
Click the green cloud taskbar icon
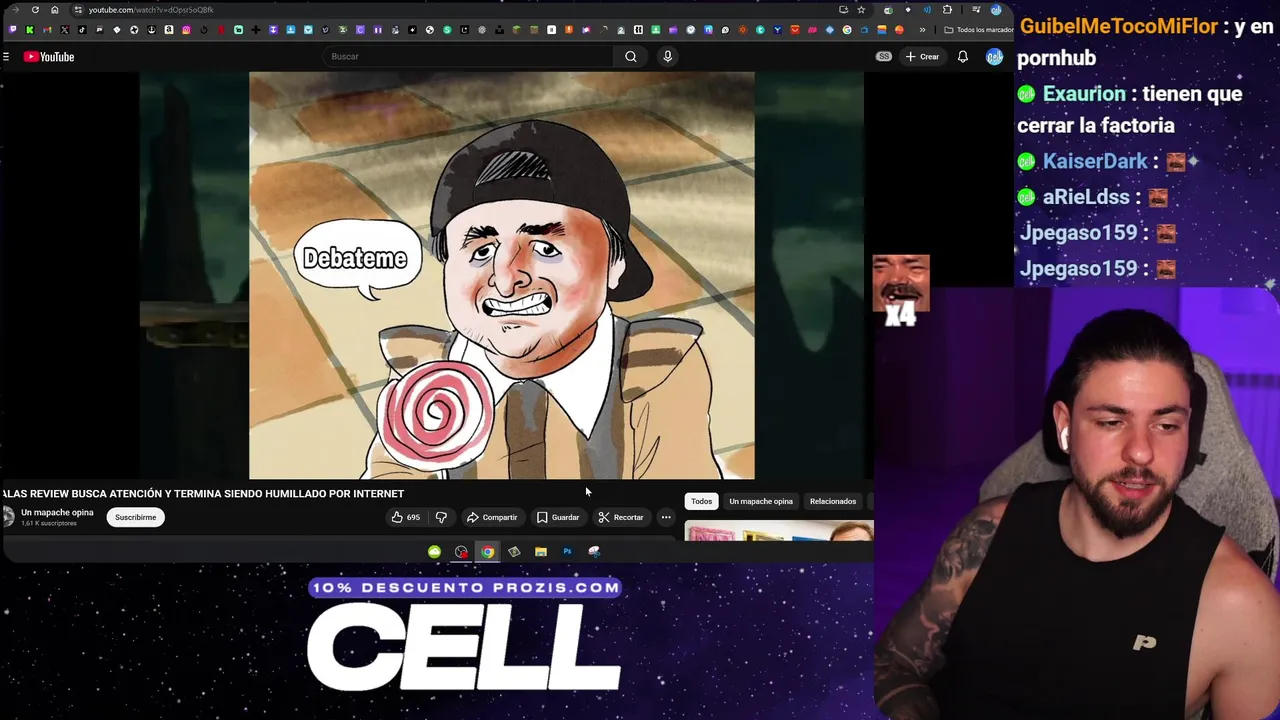click(434, 551)
